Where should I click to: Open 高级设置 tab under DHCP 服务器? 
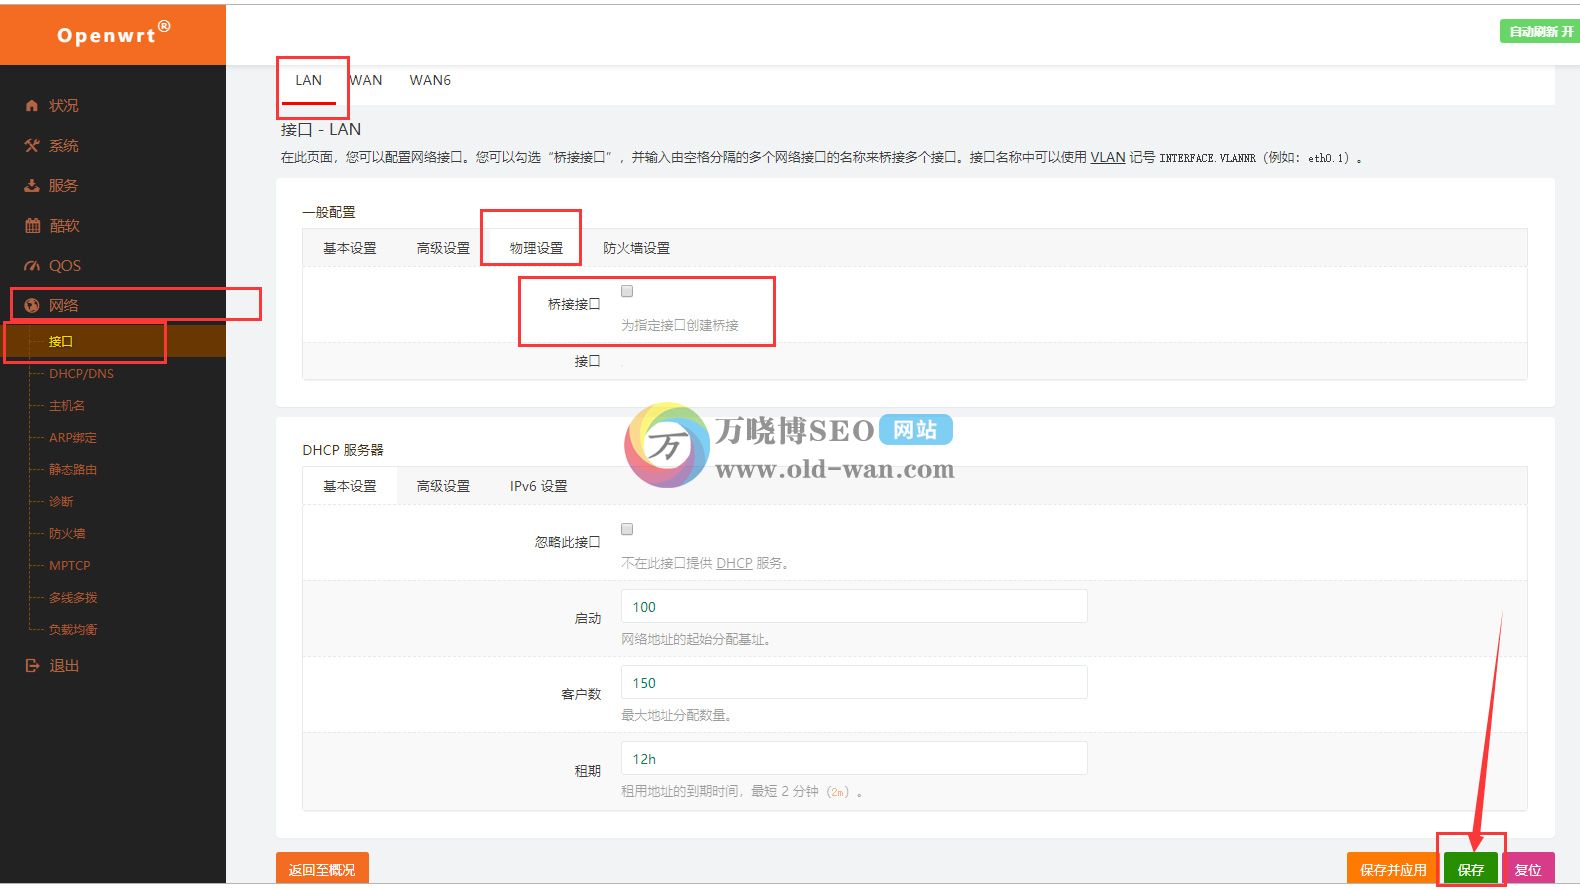coord(443,486)
